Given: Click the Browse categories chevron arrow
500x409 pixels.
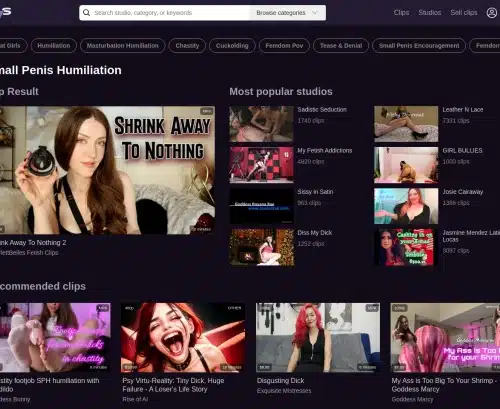Looking at the screenshot, I should 315,13.
